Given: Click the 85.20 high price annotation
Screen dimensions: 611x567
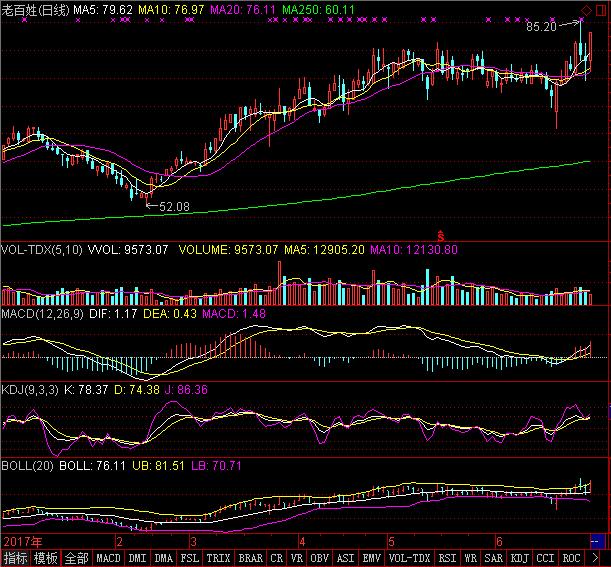Looking at the screenshot, I should tap(541, 26).
